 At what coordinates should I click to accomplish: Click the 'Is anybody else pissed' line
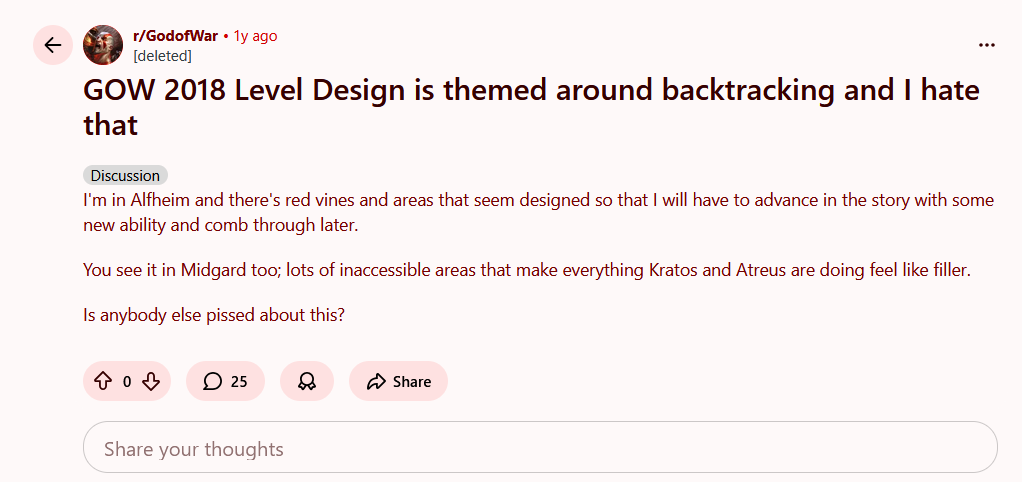214,315
